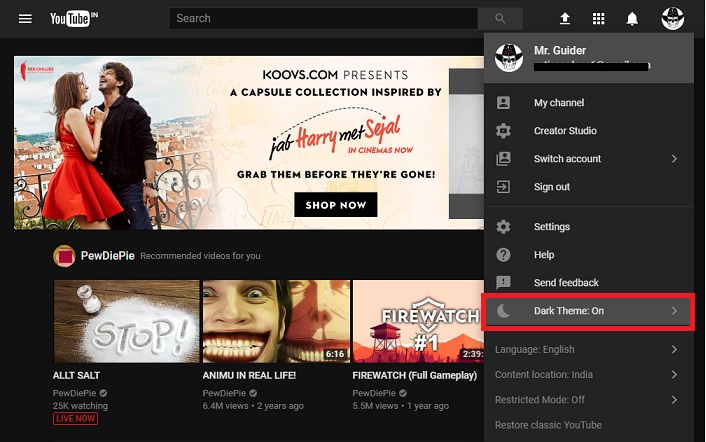Viewport: 706px width, 442px height.
Task: Click 'Recommended videos for you' text
Action: click(x=200, y=256)
